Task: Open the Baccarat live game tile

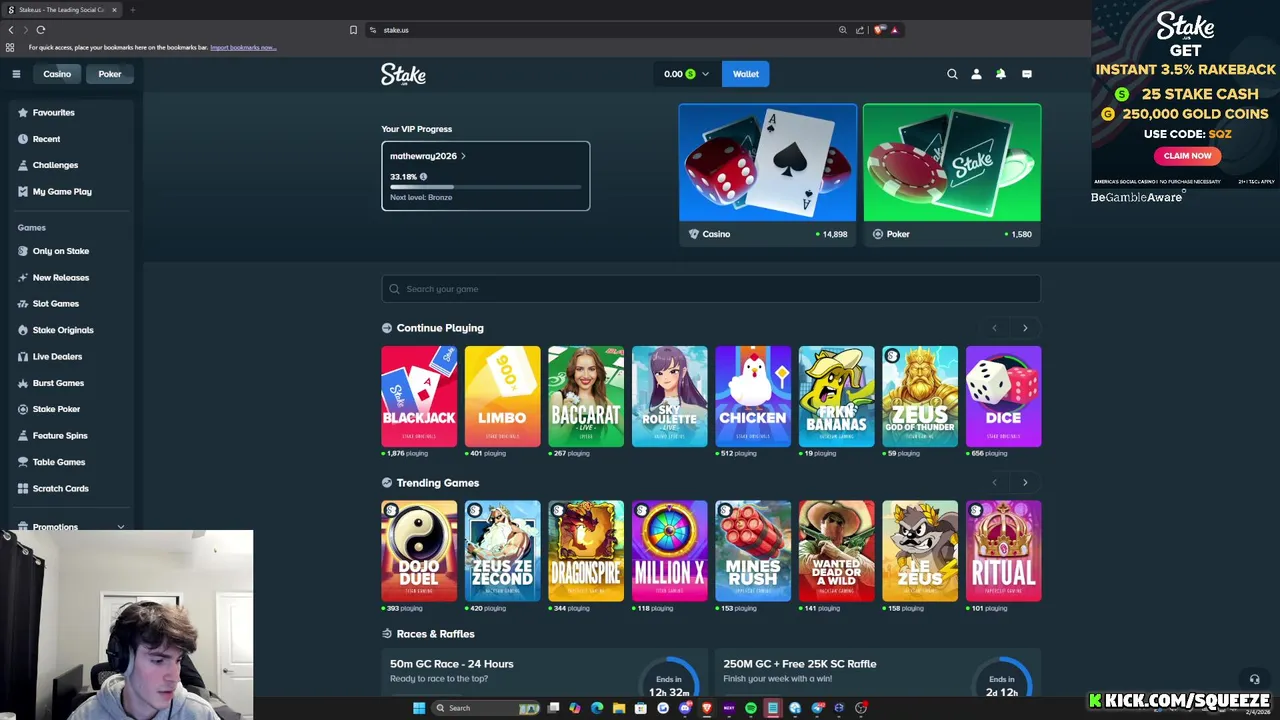Action: (x=586, y=396)
